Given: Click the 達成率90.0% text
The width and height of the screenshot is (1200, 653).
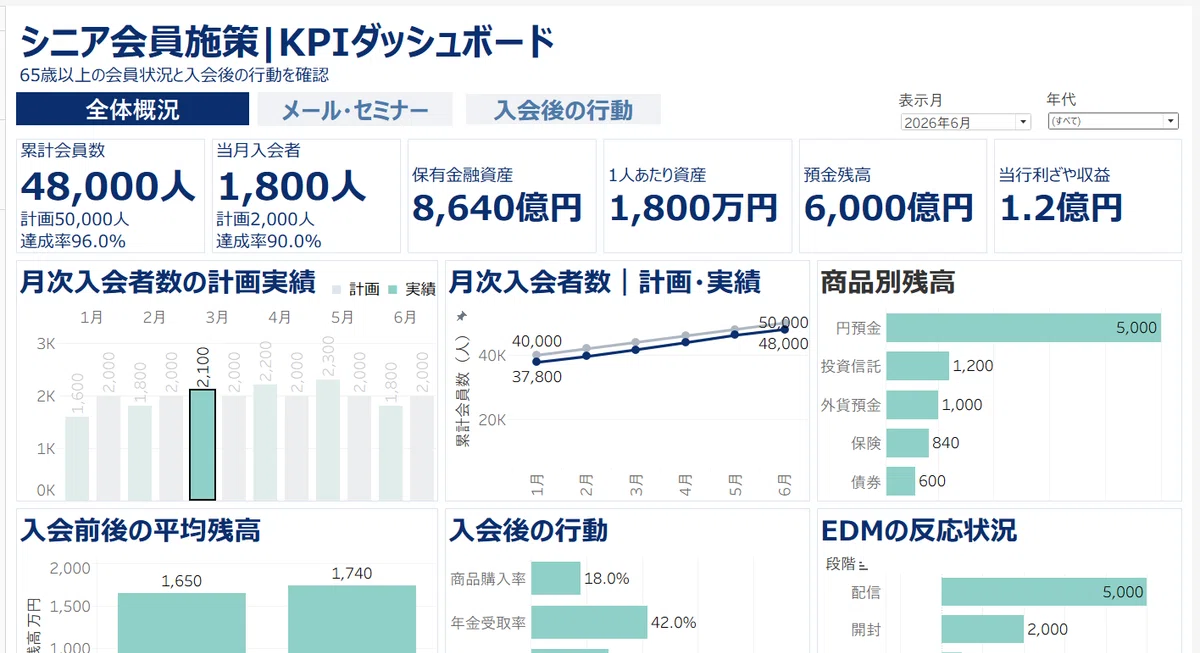Looking at the screenshot, I should (269, 241).
